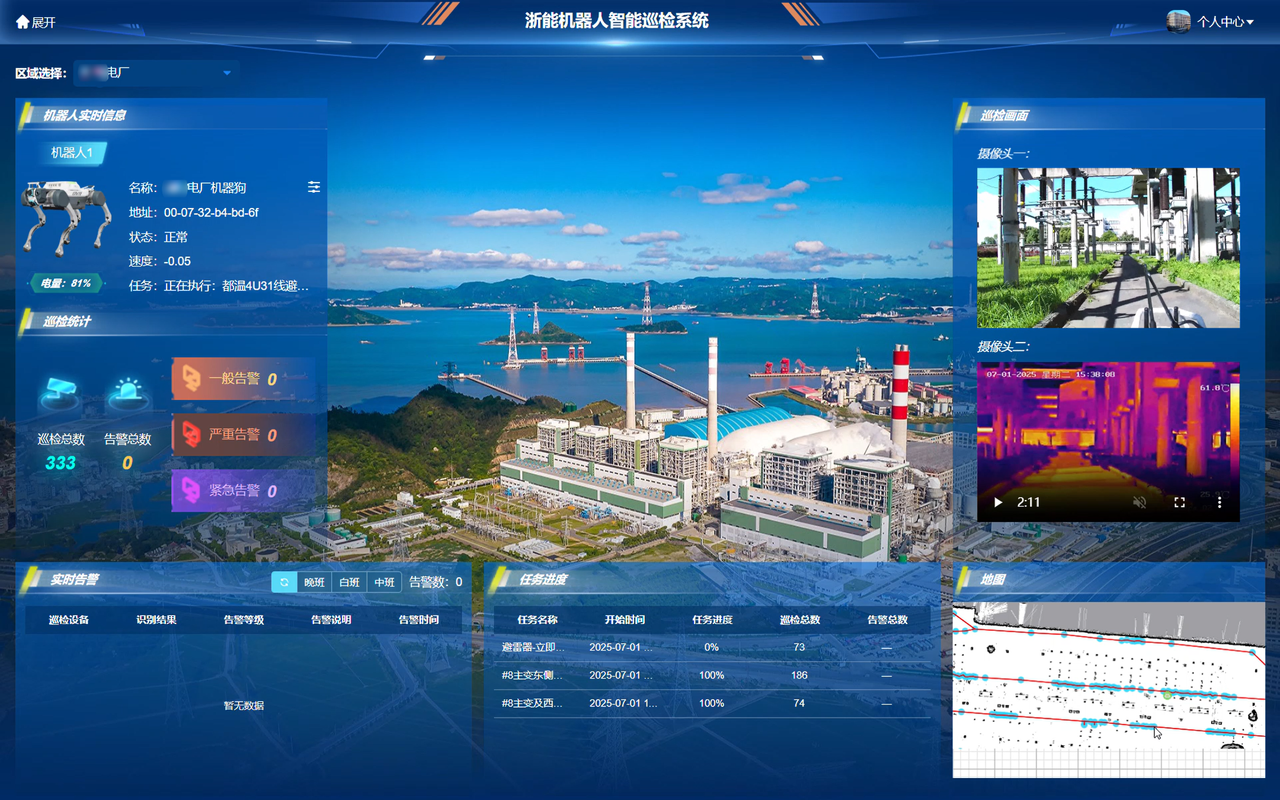Click the robot dog image
The image size is (1280, 800).
click(66, 215)
